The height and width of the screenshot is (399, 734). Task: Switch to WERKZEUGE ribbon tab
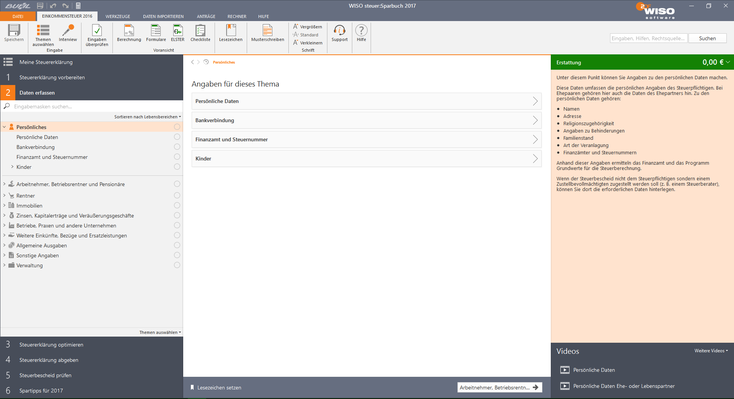[x=117, y=16]
